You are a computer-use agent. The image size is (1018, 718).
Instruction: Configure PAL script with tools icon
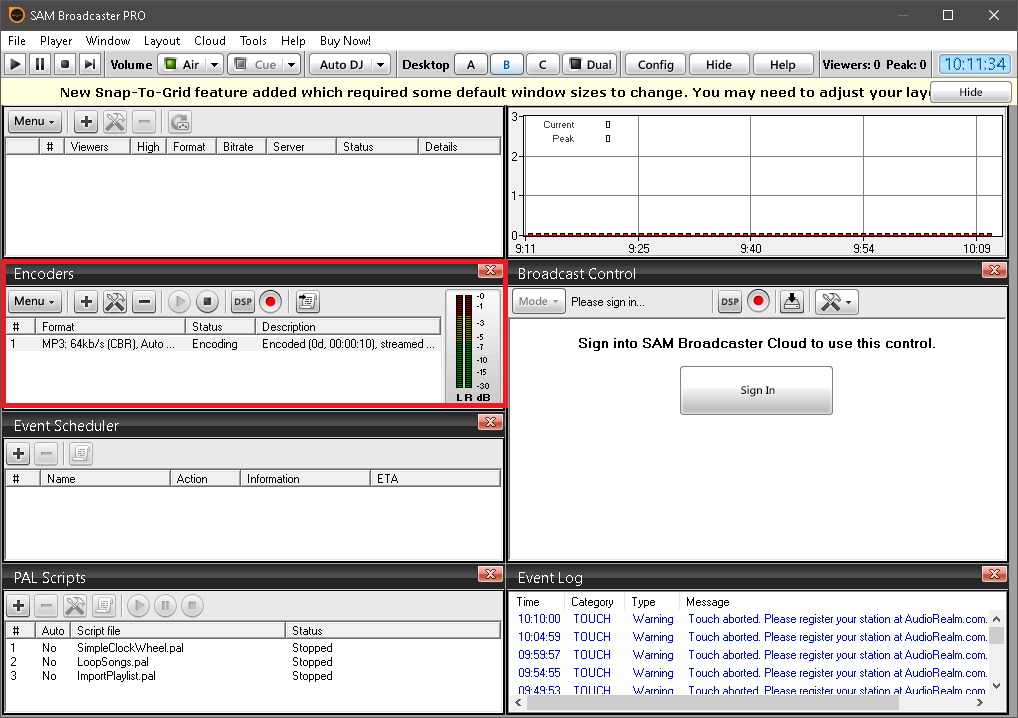tap(75, 606)
